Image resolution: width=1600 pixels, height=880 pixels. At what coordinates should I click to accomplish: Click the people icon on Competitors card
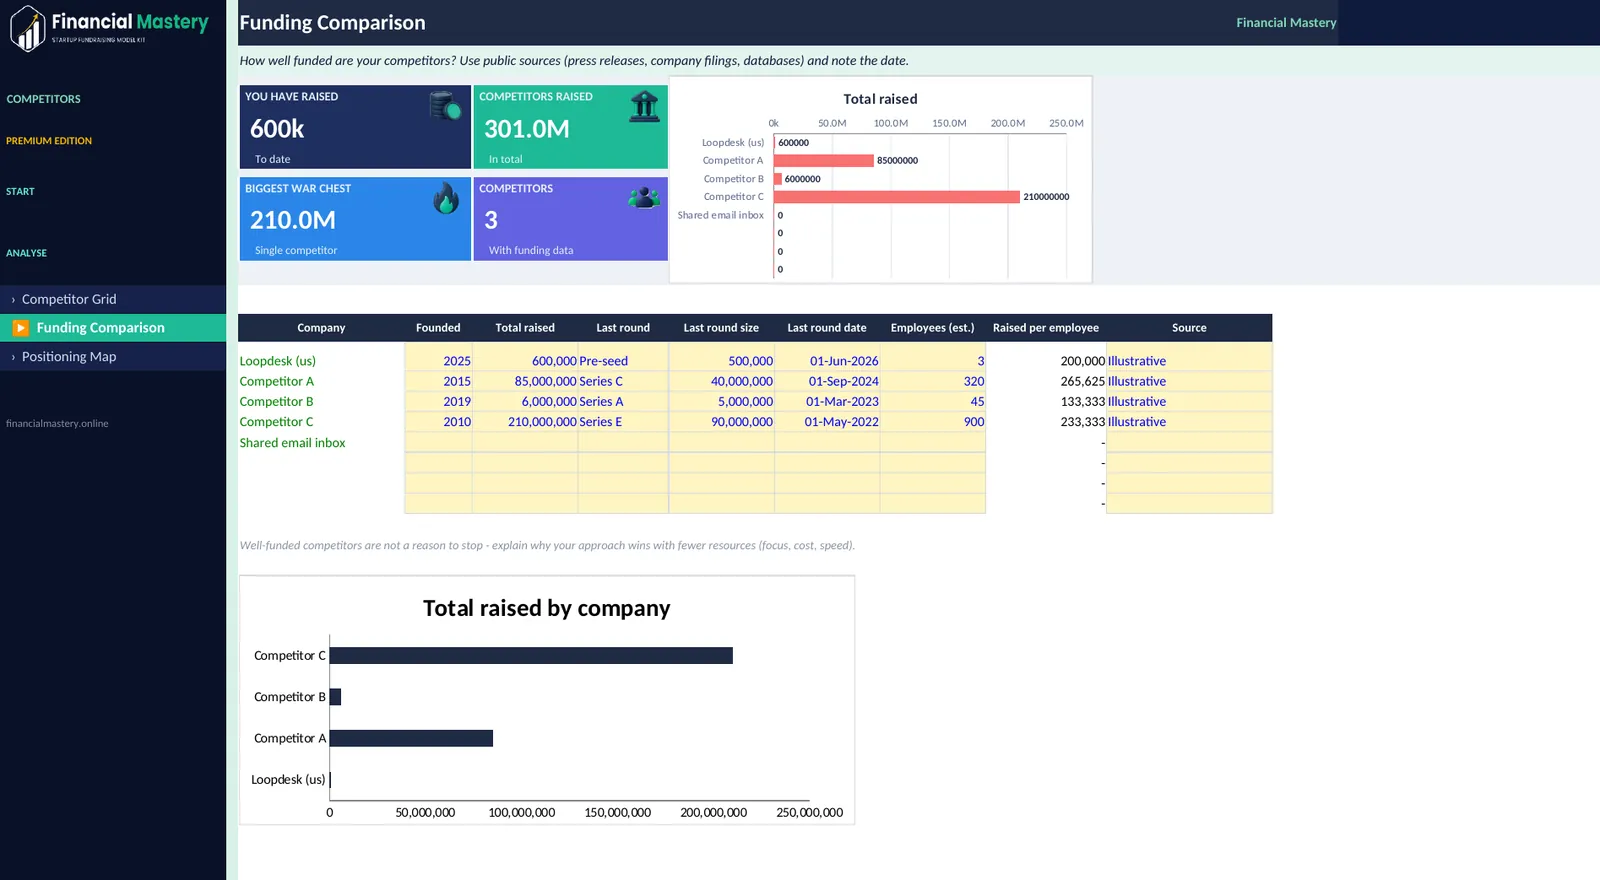[x=644, y=197]
